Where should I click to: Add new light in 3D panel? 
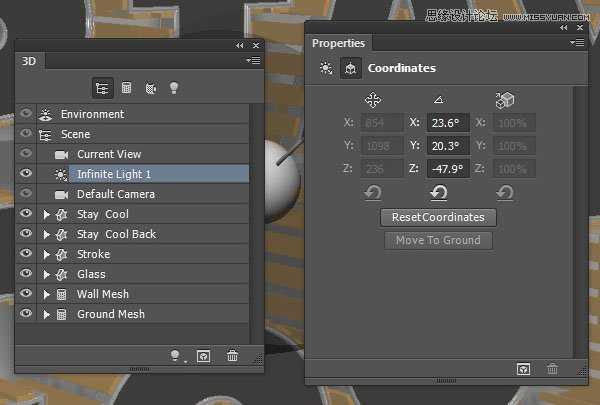click(176, 356)
